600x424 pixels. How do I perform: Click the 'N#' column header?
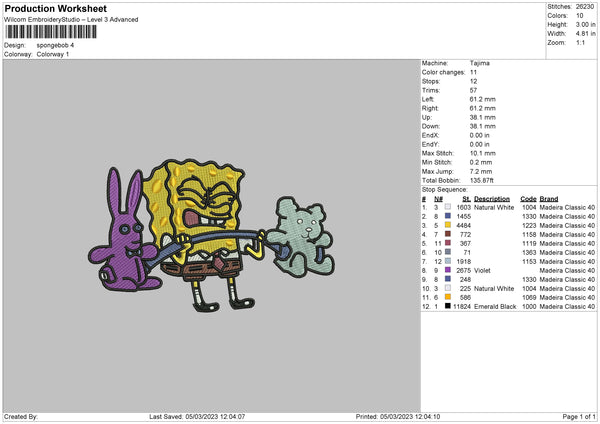pos(438,199)
